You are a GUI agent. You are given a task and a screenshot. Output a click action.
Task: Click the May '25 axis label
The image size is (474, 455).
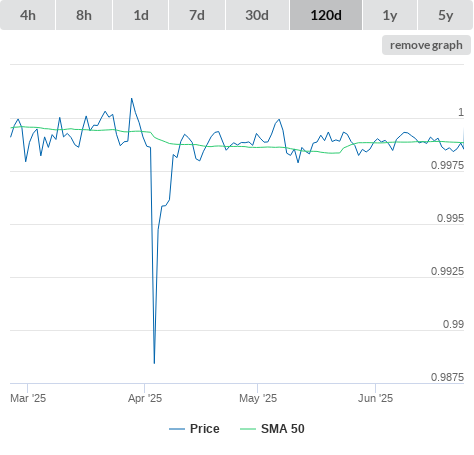[x=258, y=398]
